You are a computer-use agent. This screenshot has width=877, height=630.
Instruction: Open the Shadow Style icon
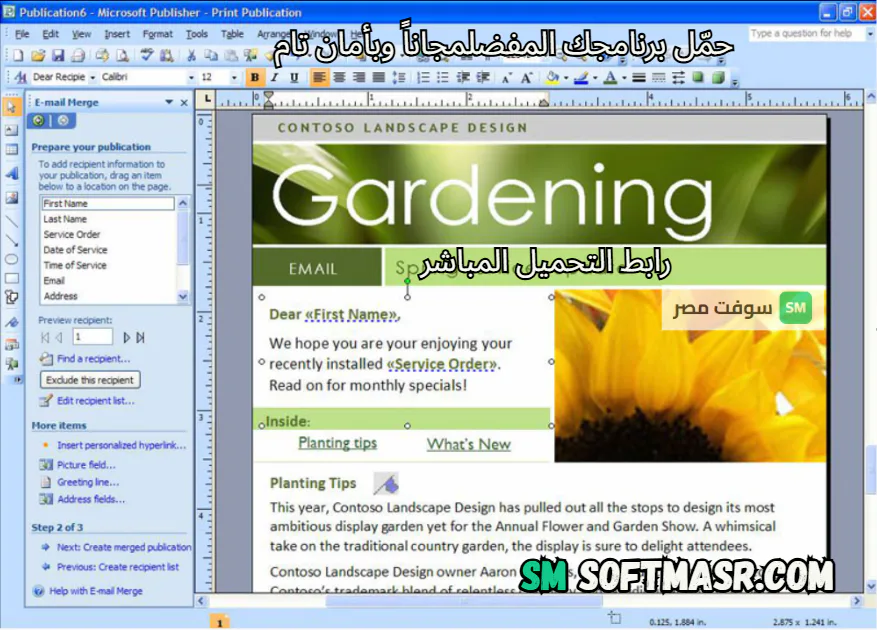698,77
